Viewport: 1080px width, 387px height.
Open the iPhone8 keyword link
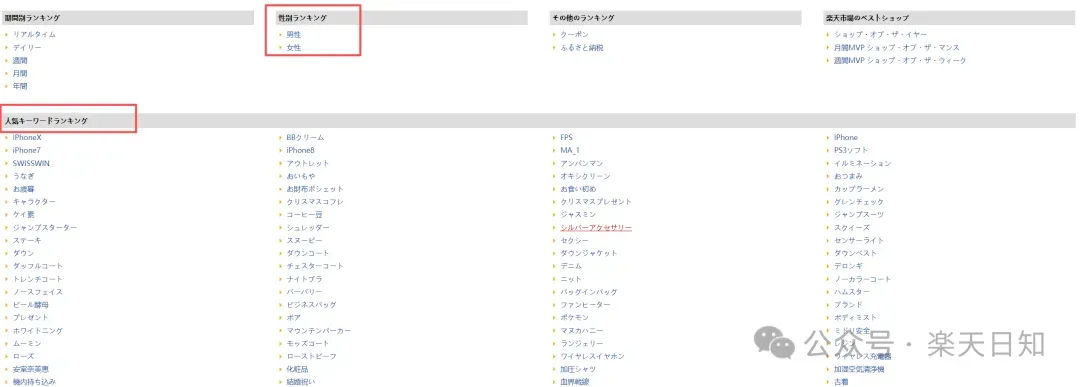pos(300,150)
